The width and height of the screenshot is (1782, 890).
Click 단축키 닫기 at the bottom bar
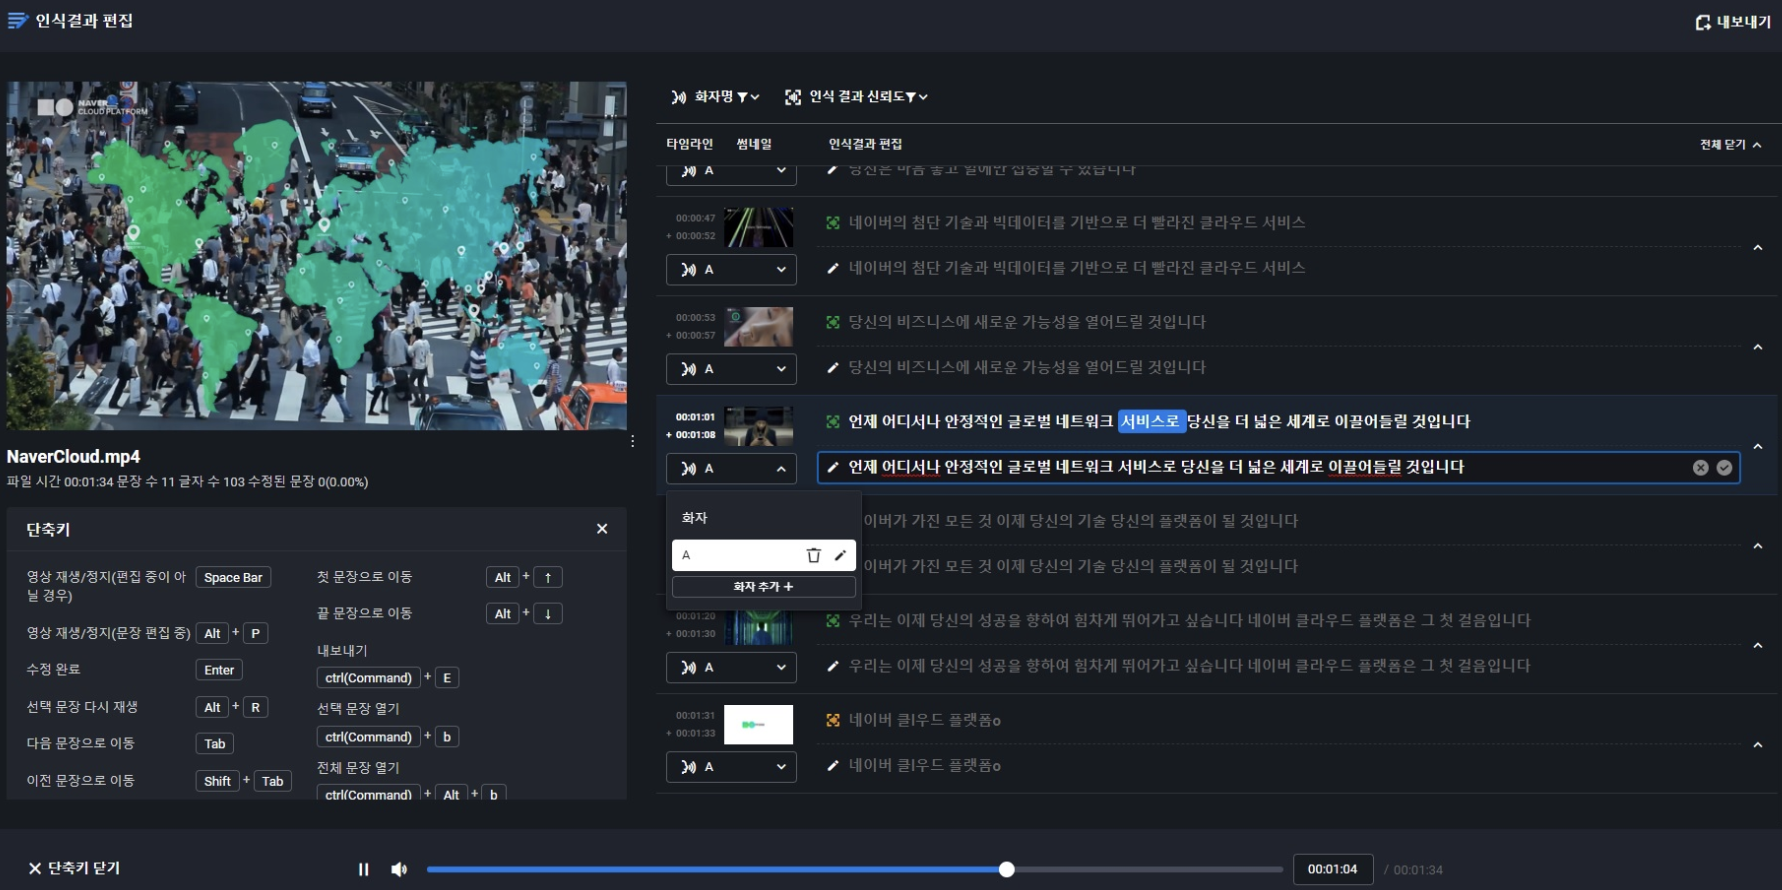(74, 868)
